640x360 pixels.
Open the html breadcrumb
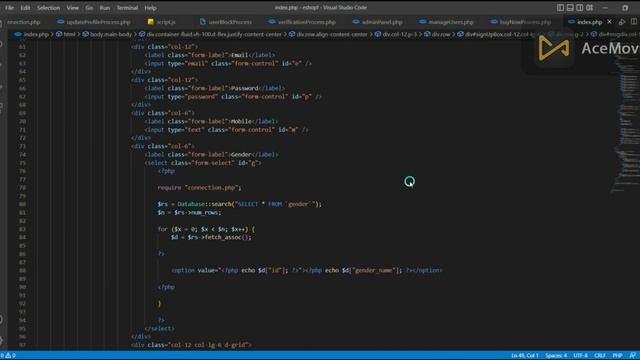[66, 34]
